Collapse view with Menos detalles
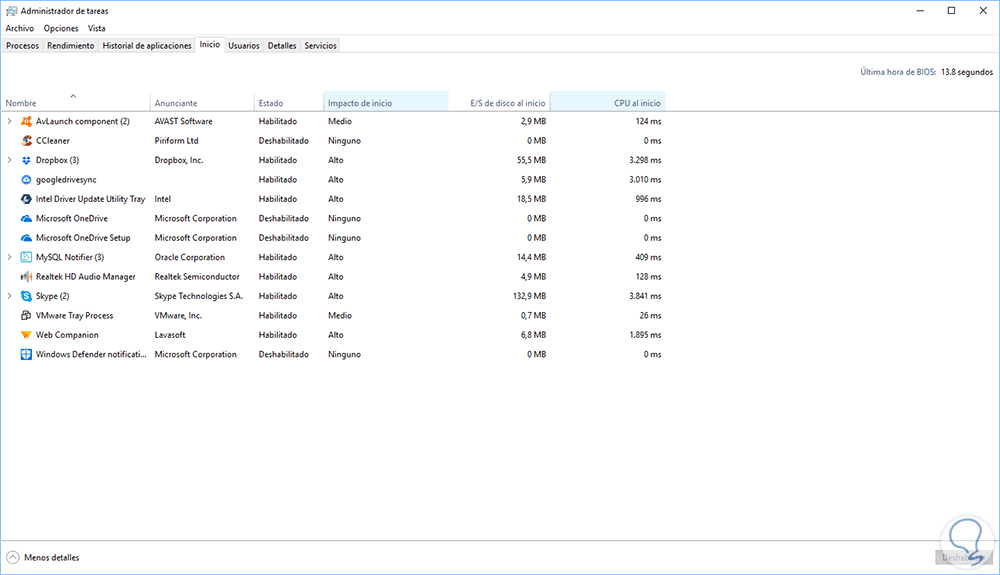Viewport: 1000px width, 575px height. click(43, 558)
